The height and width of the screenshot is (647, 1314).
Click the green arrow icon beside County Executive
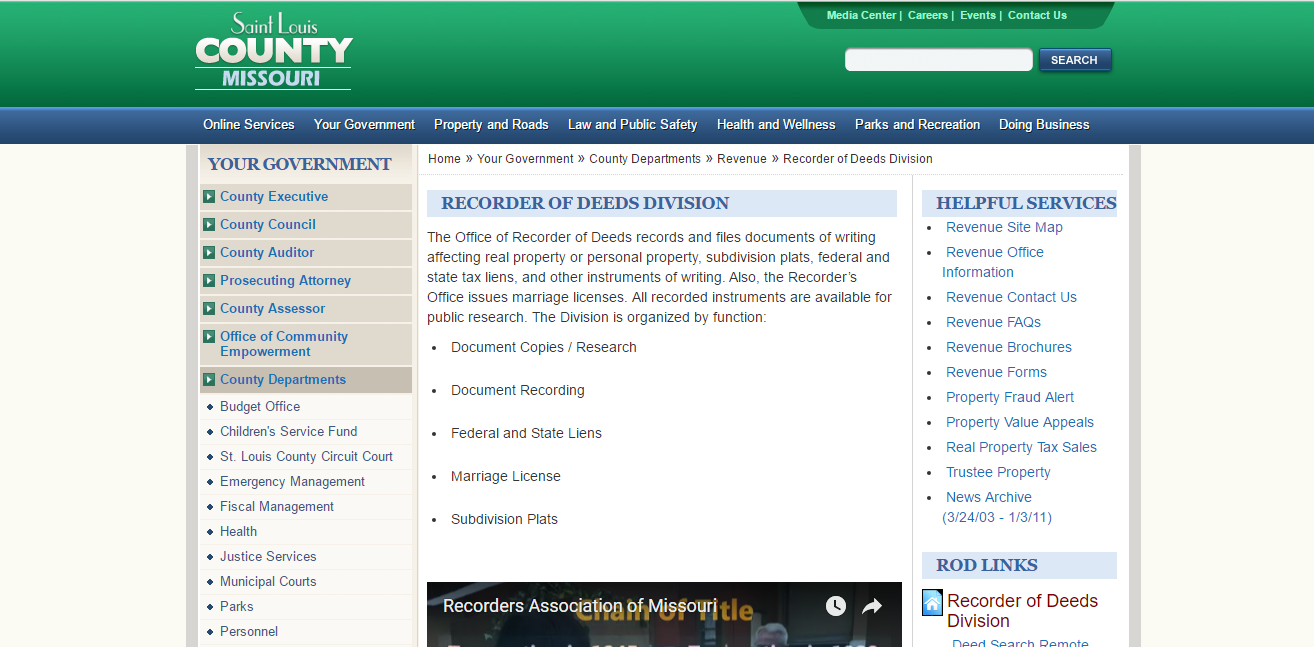click(x=208, y=196)
